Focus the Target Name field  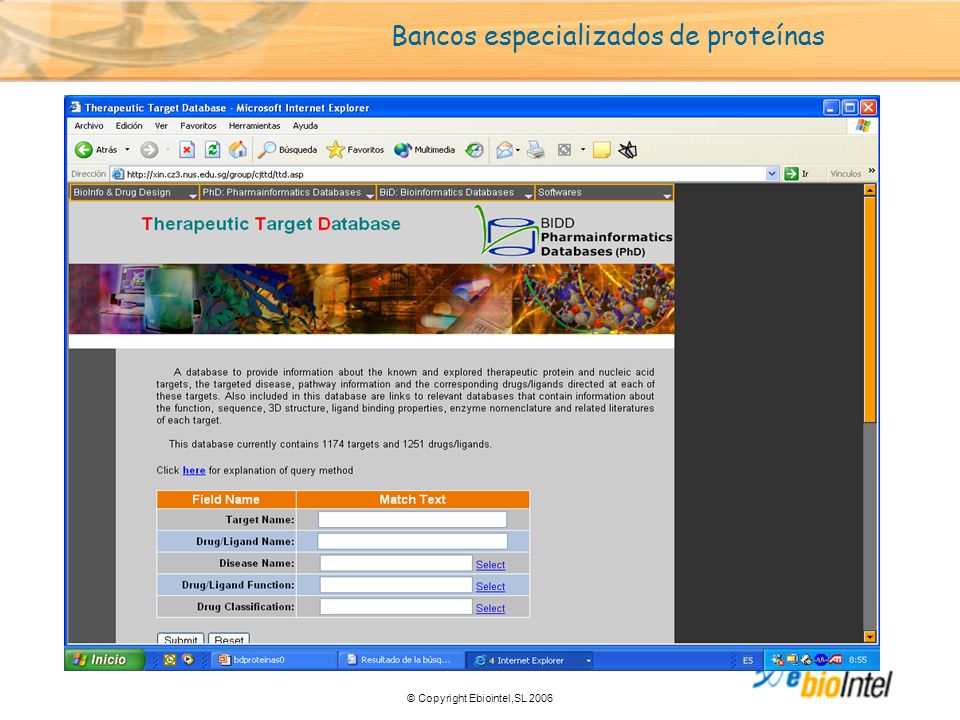pos(412,519)
